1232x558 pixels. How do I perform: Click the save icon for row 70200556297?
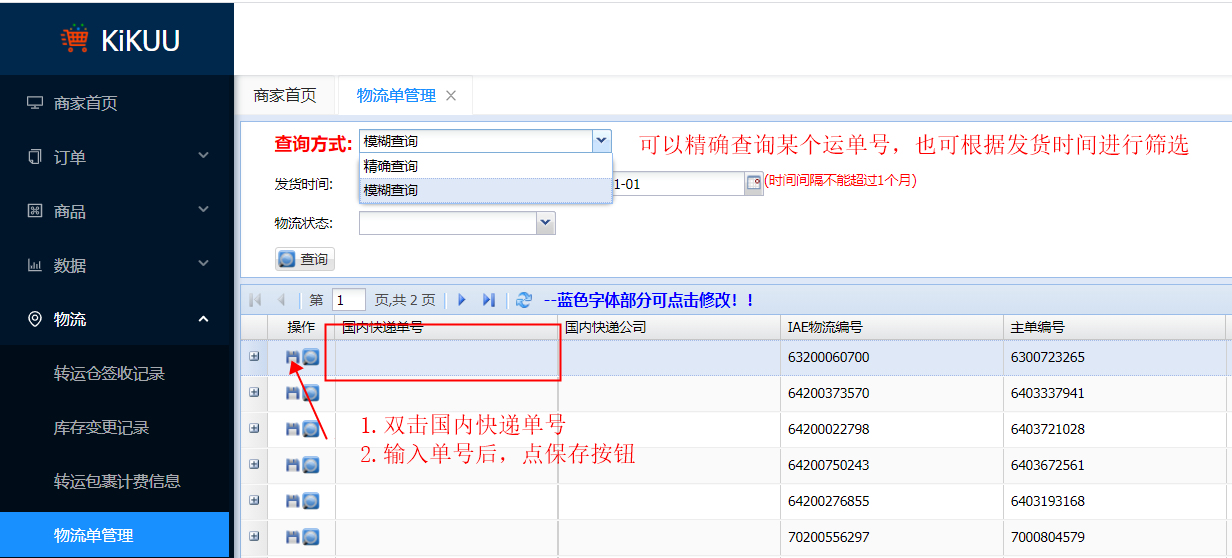coord(293,537)
